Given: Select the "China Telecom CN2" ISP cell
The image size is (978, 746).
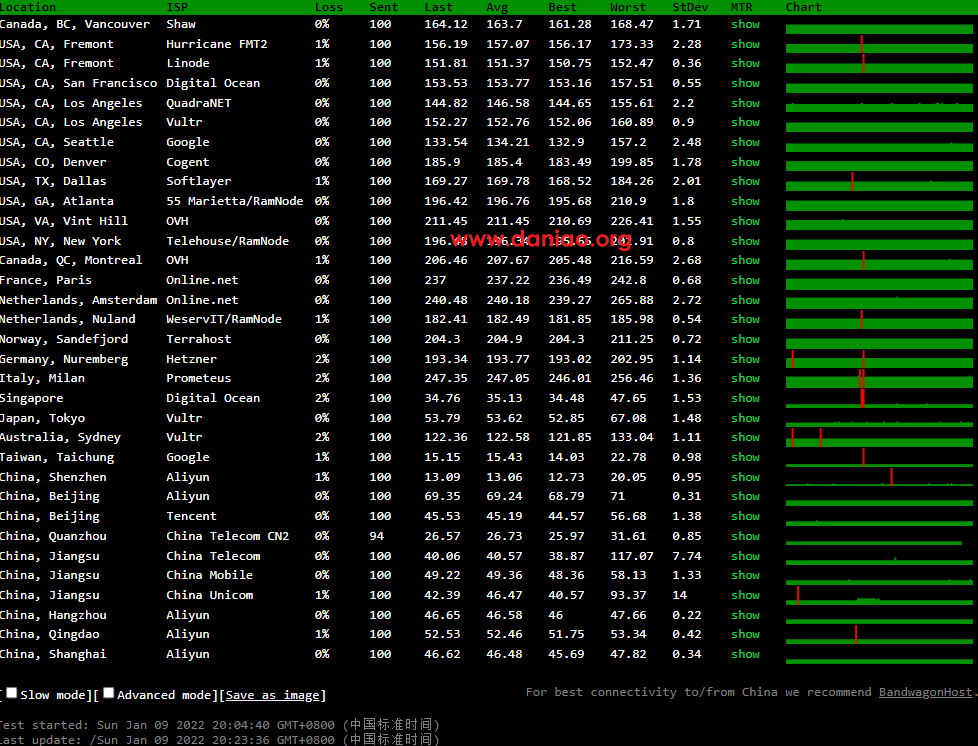Looking at the screenshot, I should coord(228,536).
